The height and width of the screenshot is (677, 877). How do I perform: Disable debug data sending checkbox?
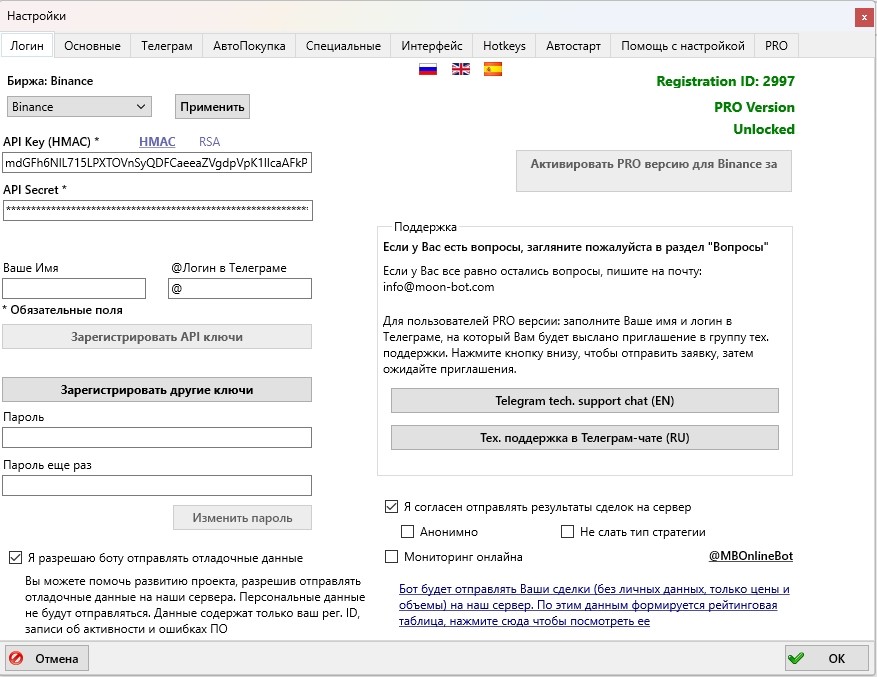(13, 559)
